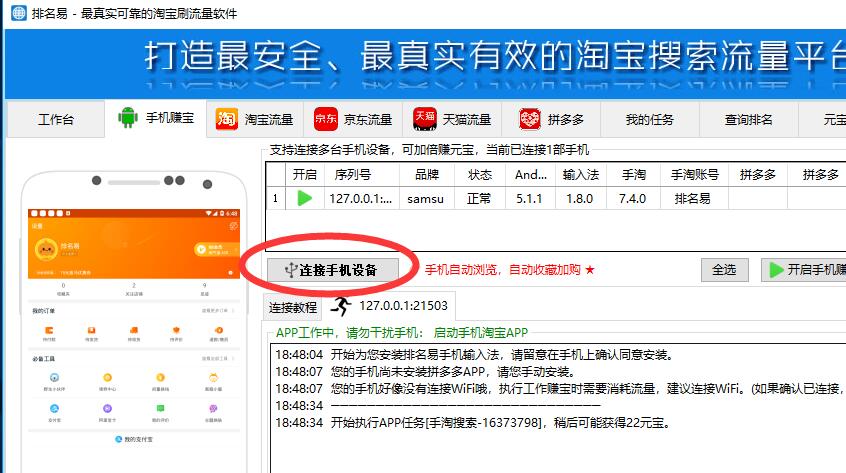Tap the 足迹 count in the phone preview

pyautogui.click(x=204, y=289)
